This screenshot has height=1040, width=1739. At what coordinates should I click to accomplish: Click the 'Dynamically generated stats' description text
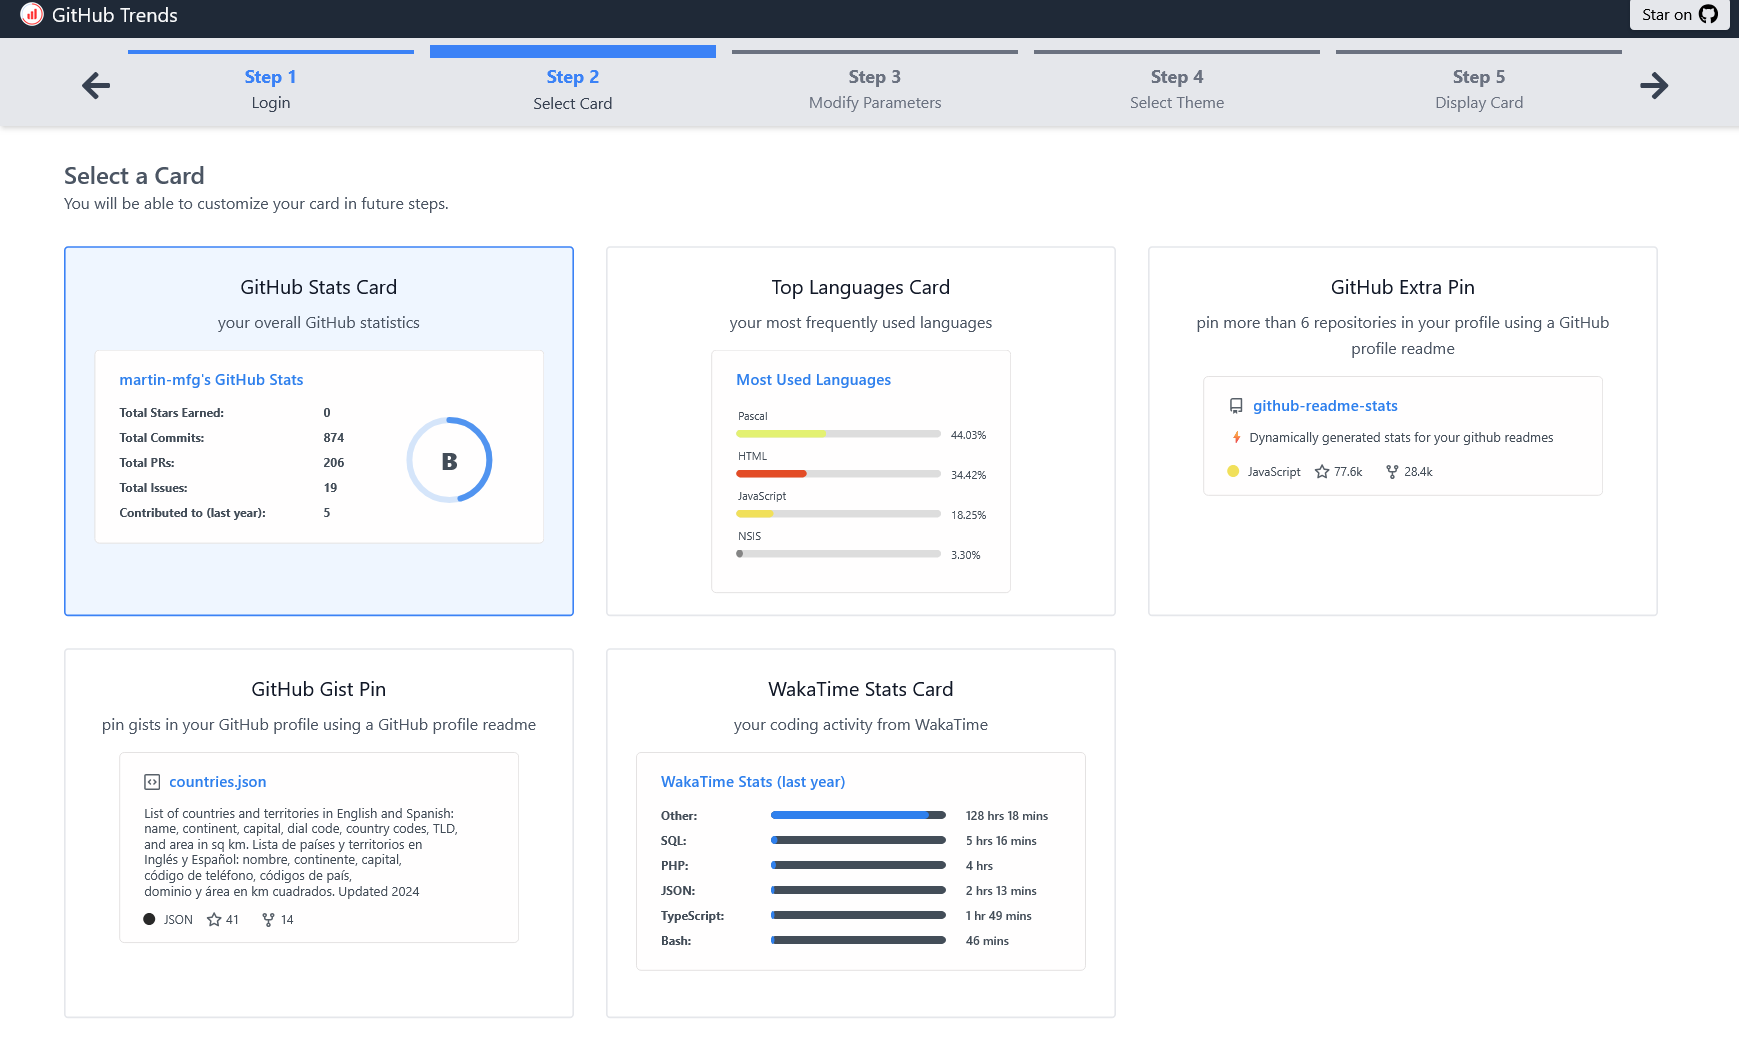[1401, 438]
